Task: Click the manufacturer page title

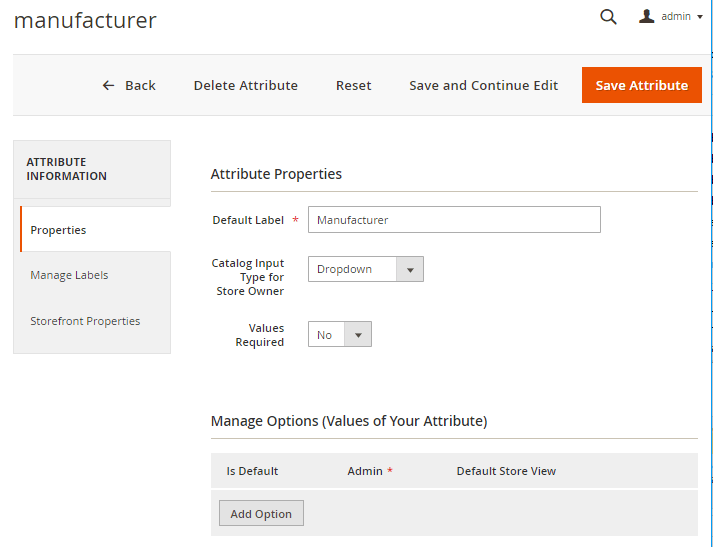Action: (85, 20)
